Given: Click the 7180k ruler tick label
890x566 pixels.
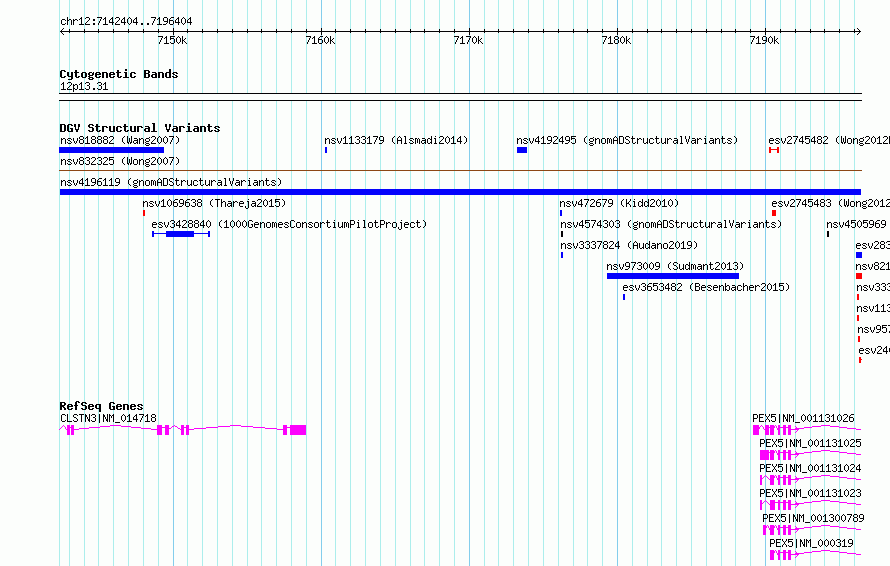Looking at the screenshot, I should [x=616, y=40].
